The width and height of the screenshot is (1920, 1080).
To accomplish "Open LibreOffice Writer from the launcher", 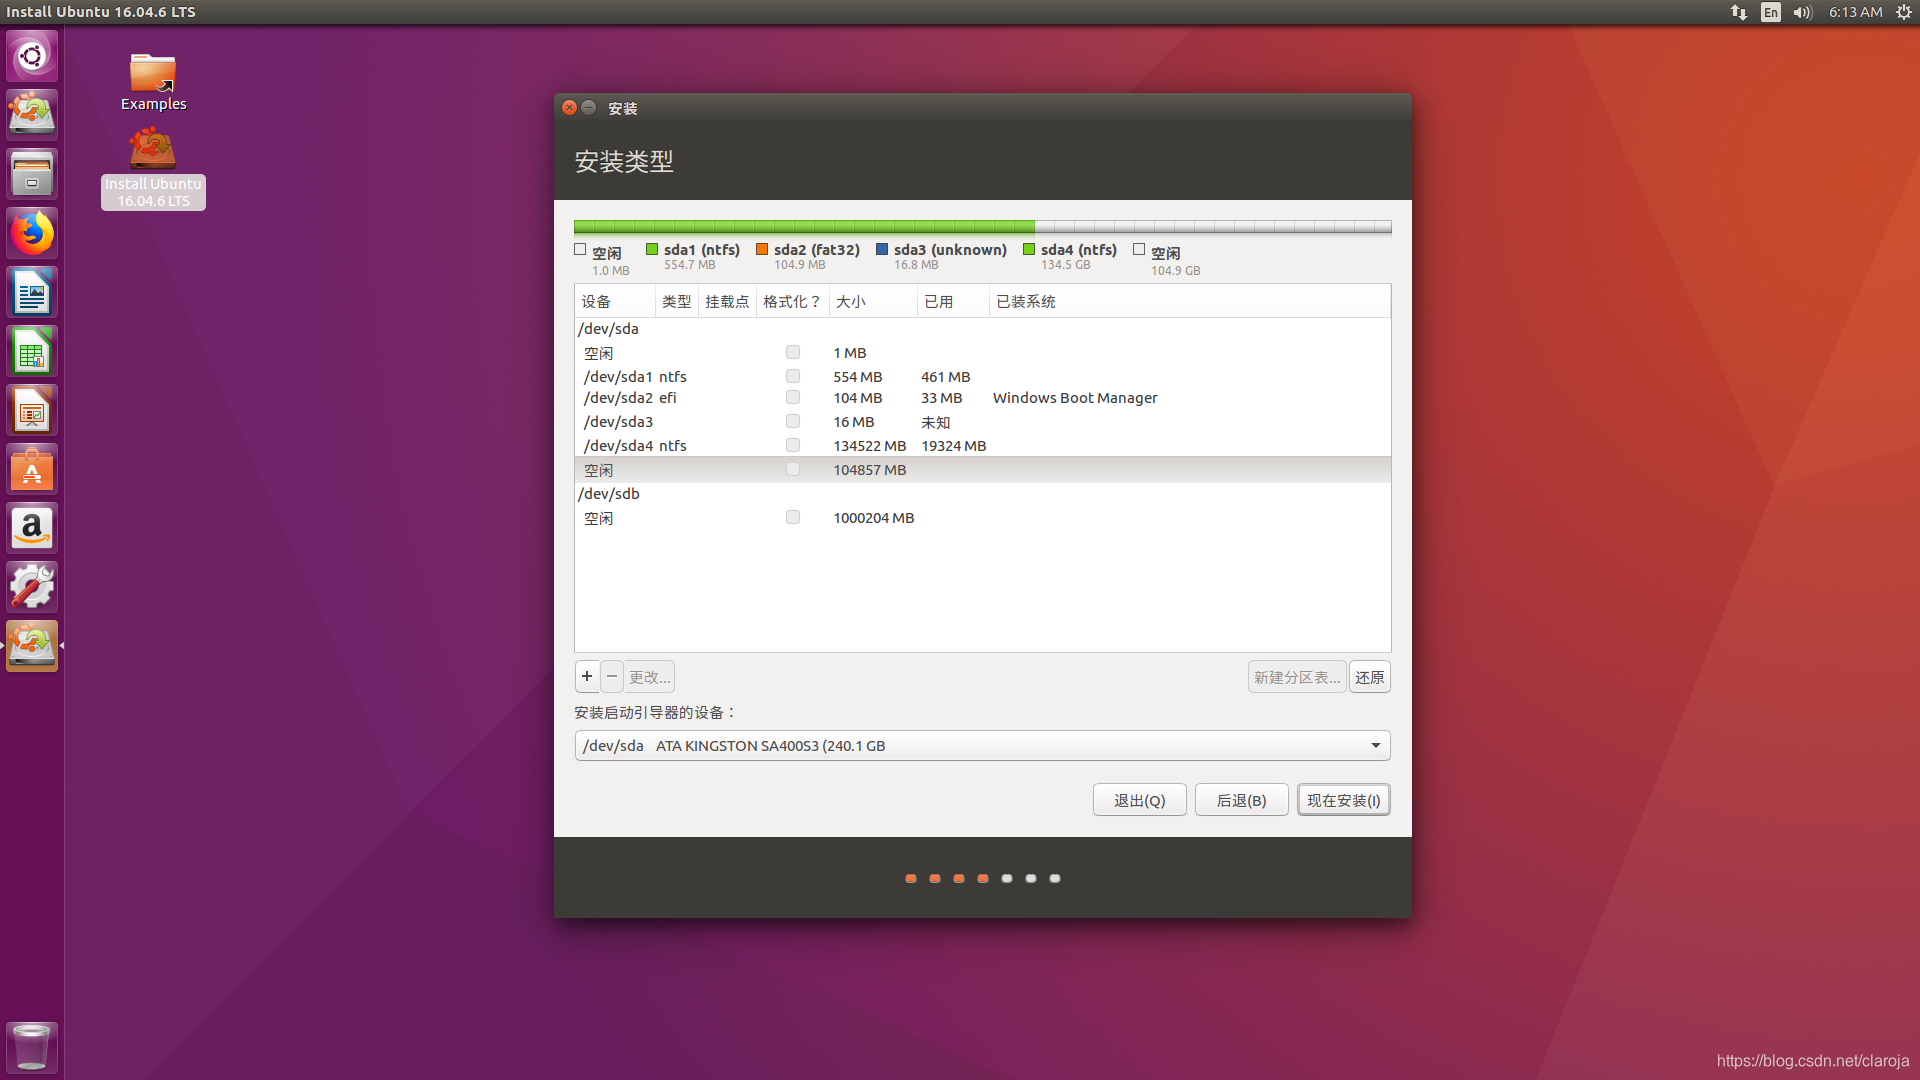I will (x=32, y=293).
